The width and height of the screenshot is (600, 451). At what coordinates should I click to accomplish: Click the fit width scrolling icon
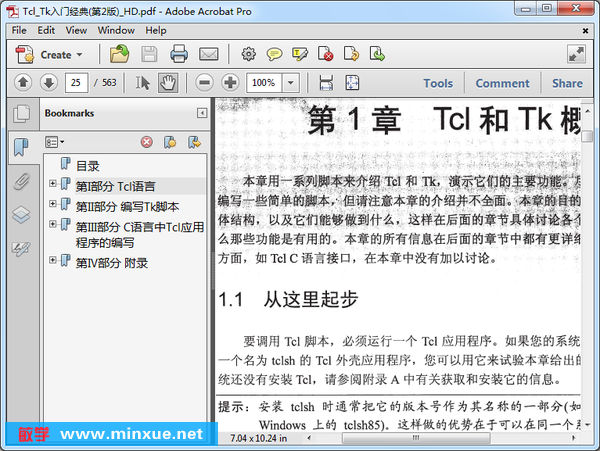(x=326, y=83)
